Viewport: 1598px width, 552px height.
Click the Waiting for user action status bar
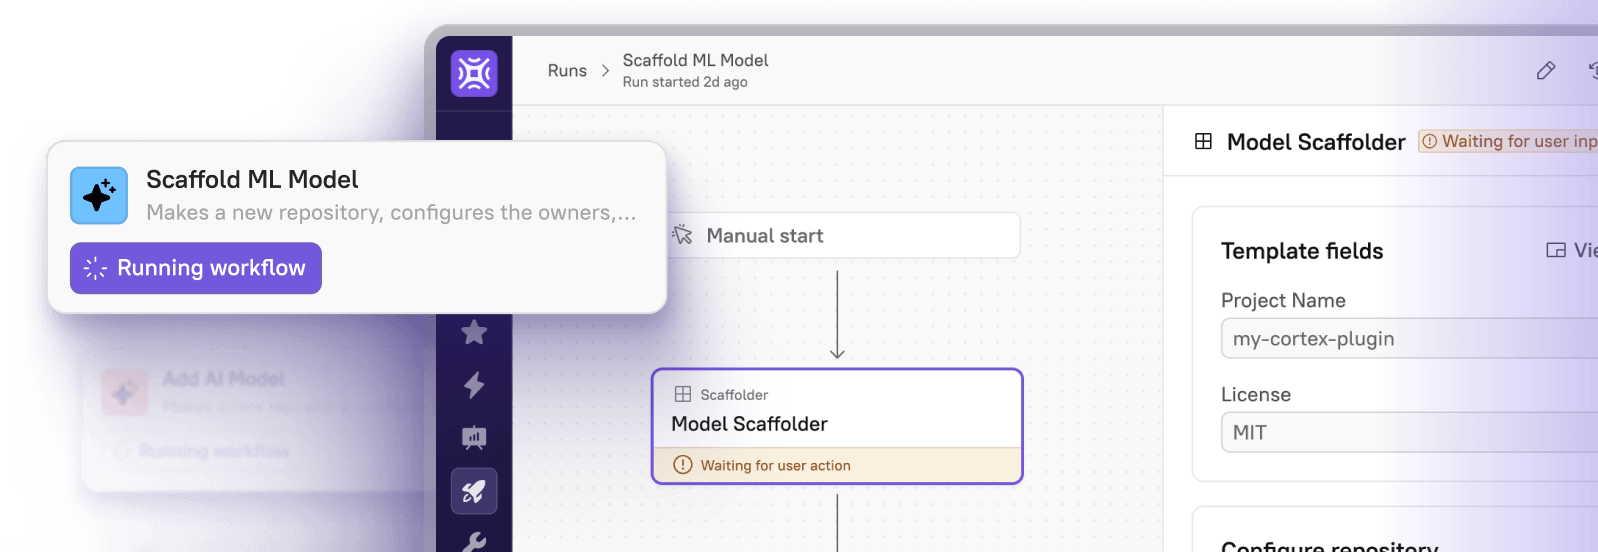[837, 465]
